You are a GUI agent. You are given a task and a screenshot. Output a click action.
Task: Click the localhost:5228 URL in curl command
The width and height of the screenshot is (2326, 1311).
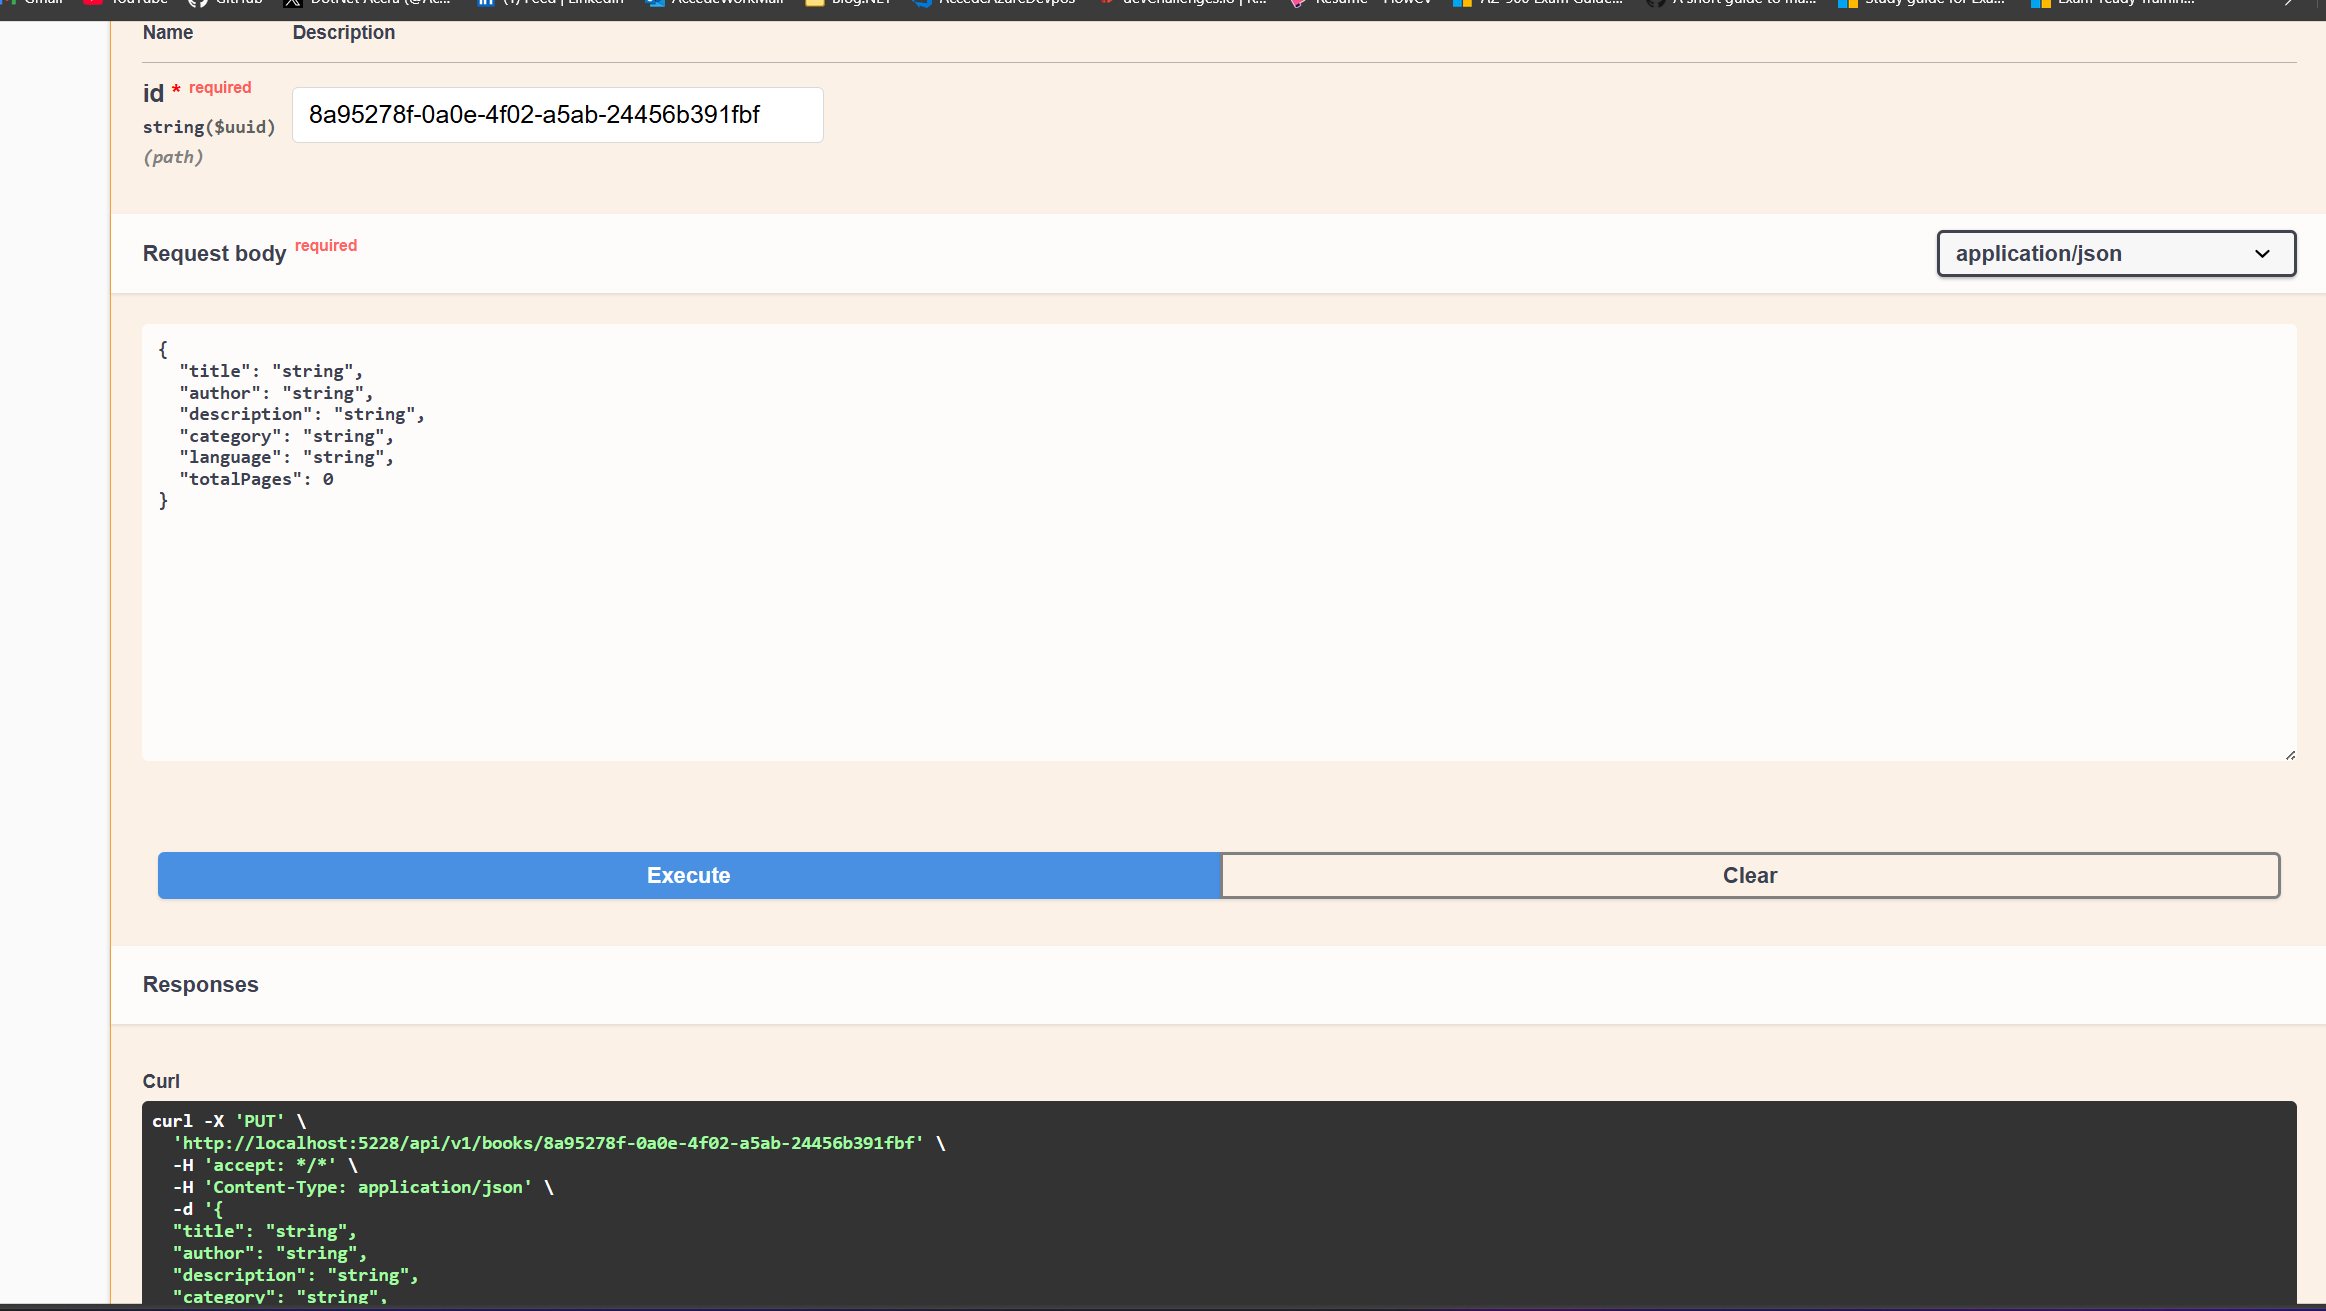tap(548, 1143)
